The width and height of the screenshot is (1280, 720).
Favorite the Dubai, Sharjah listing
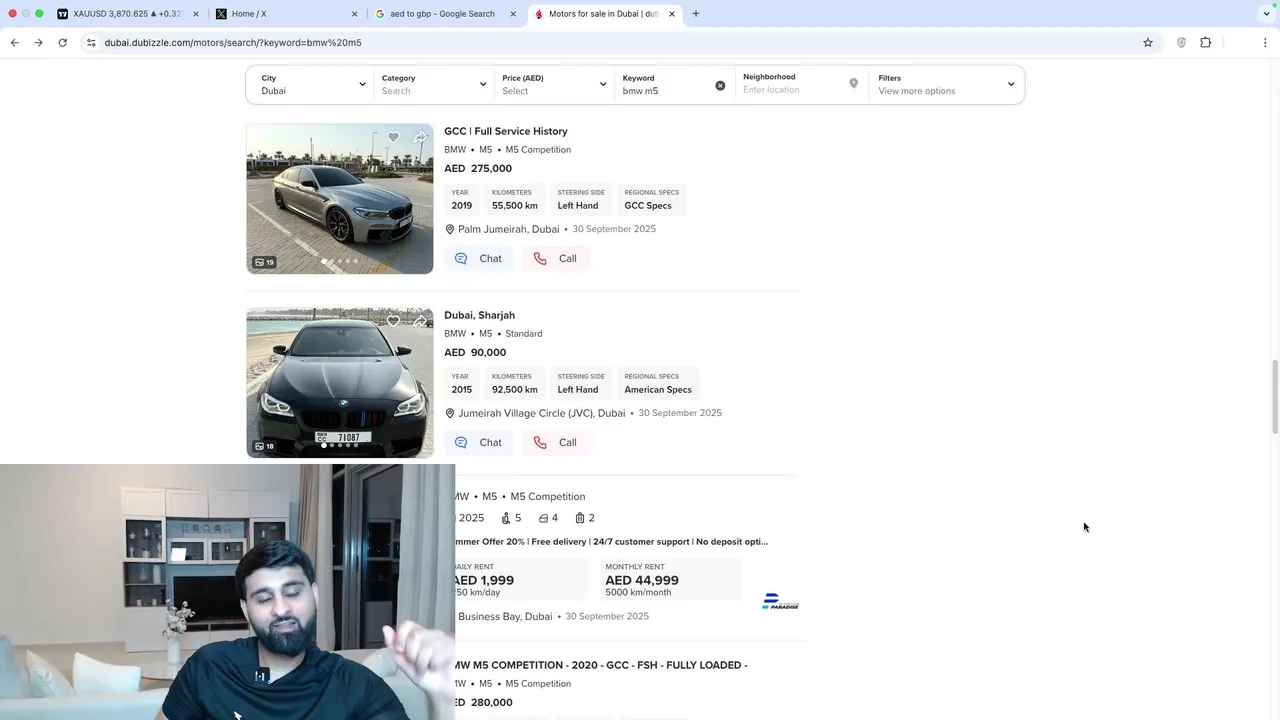(393, 321)
